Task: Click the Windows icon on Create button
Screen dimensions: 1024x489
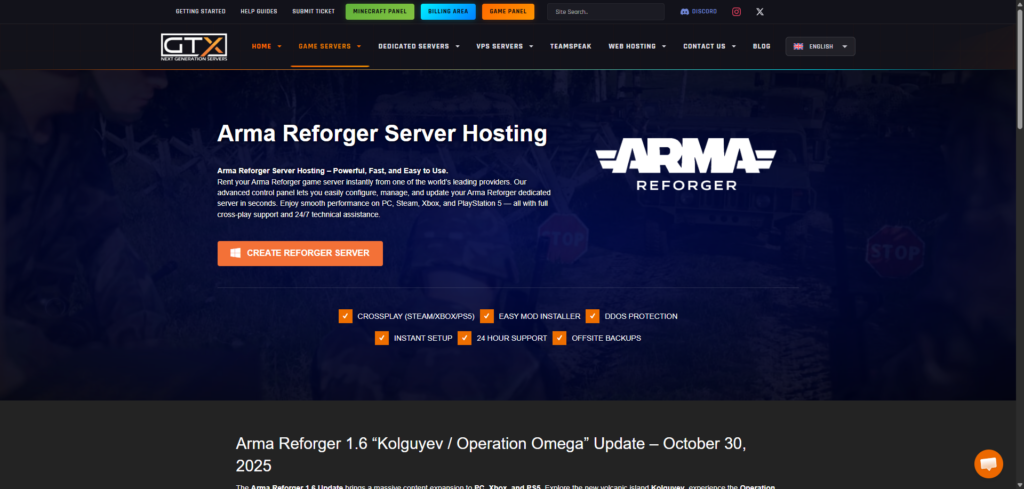Action: coord(235,253)
